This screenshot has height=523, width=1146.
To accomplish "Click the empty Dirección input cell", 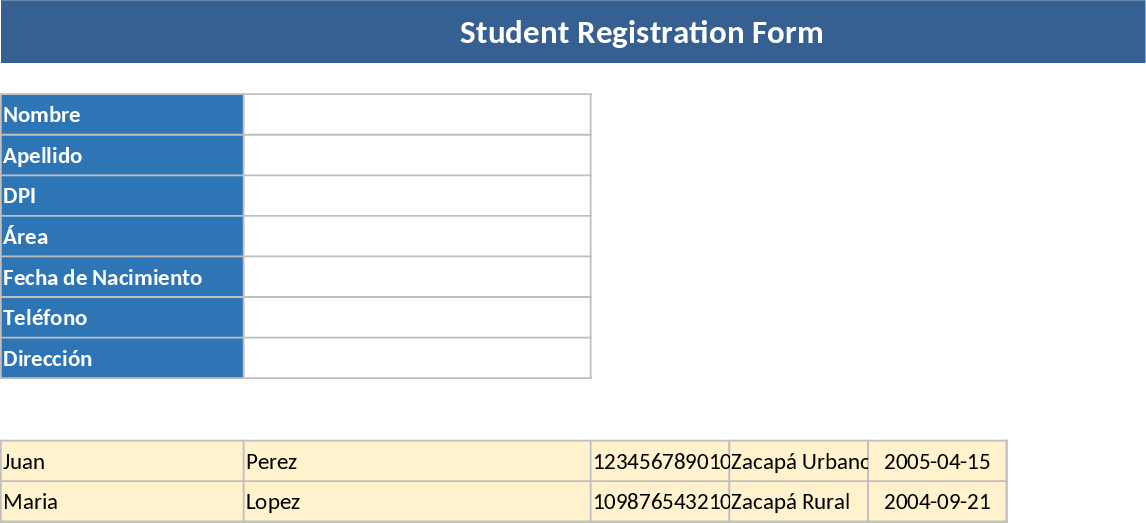I will click(x=417, y=358).
